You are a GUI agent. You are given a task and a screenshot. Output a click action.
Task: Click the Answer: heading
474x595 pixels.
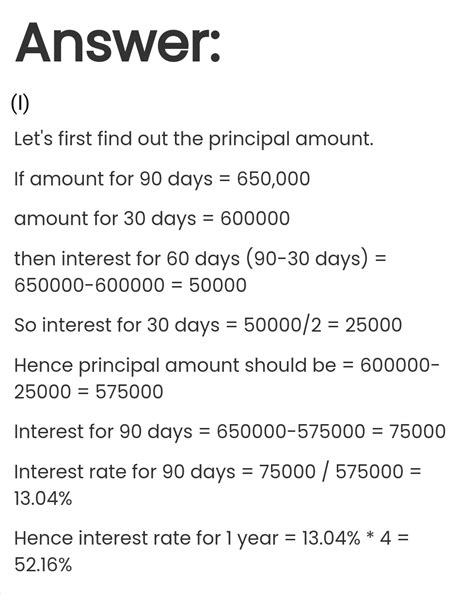tap(118, 43)
